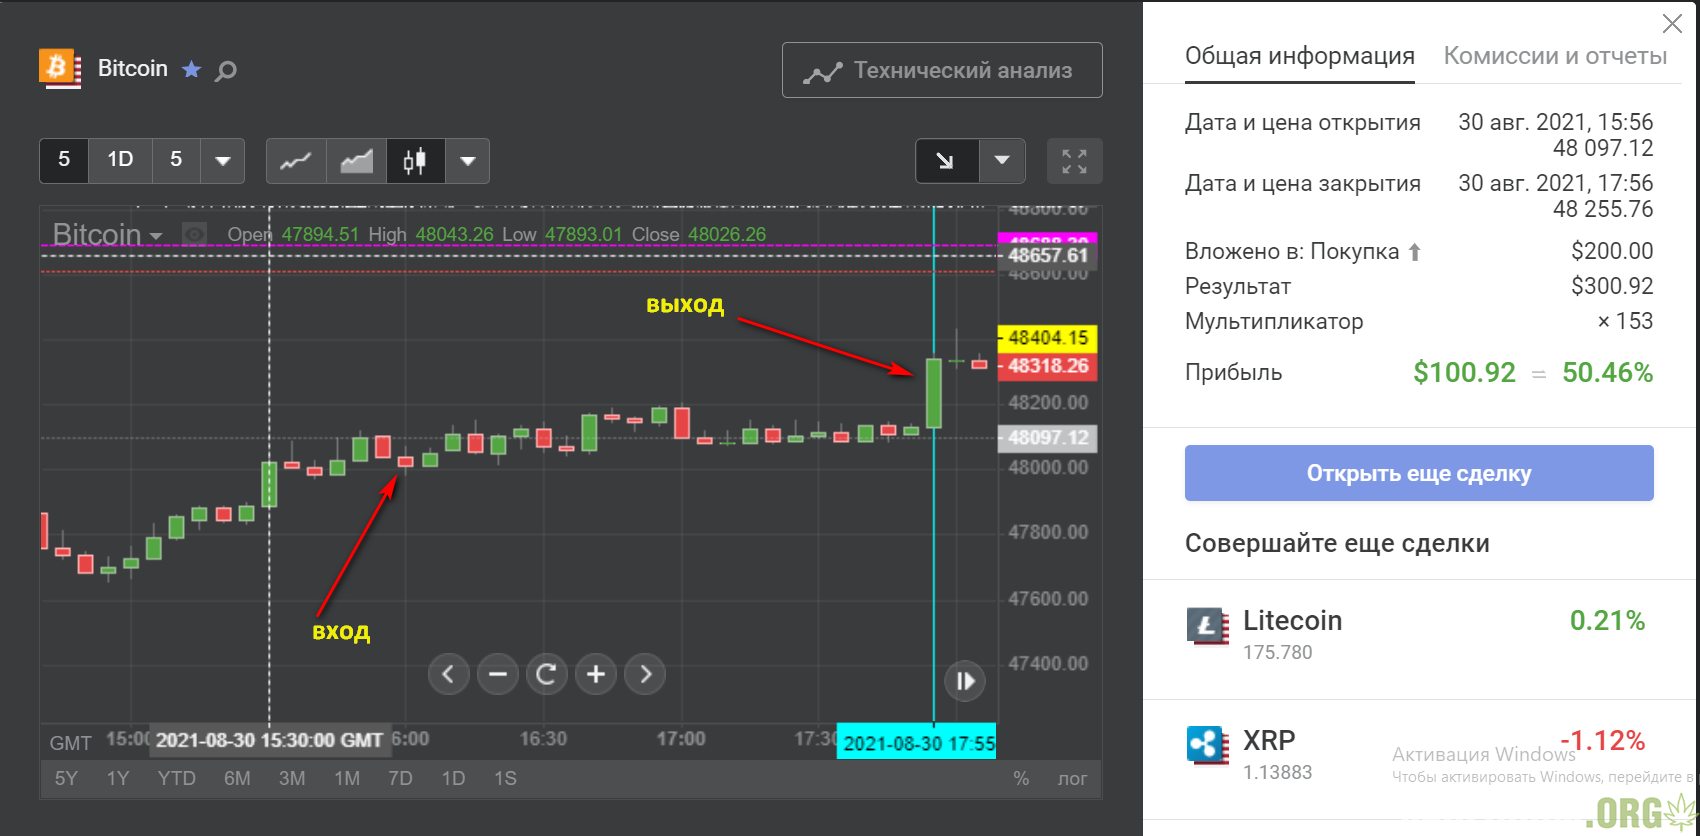Switch to line chart type
Image resolution: width=1700 pixels, height=836 pixels.
point(296,161)
